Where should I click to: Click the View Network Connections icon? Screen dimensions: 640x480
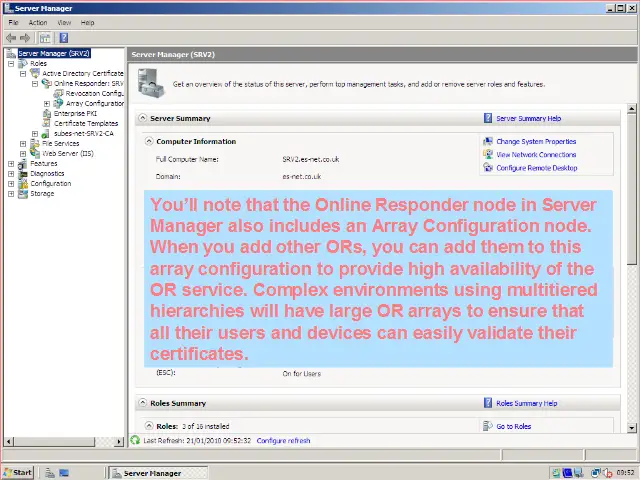pyautogui.click(x=488, y=155)
